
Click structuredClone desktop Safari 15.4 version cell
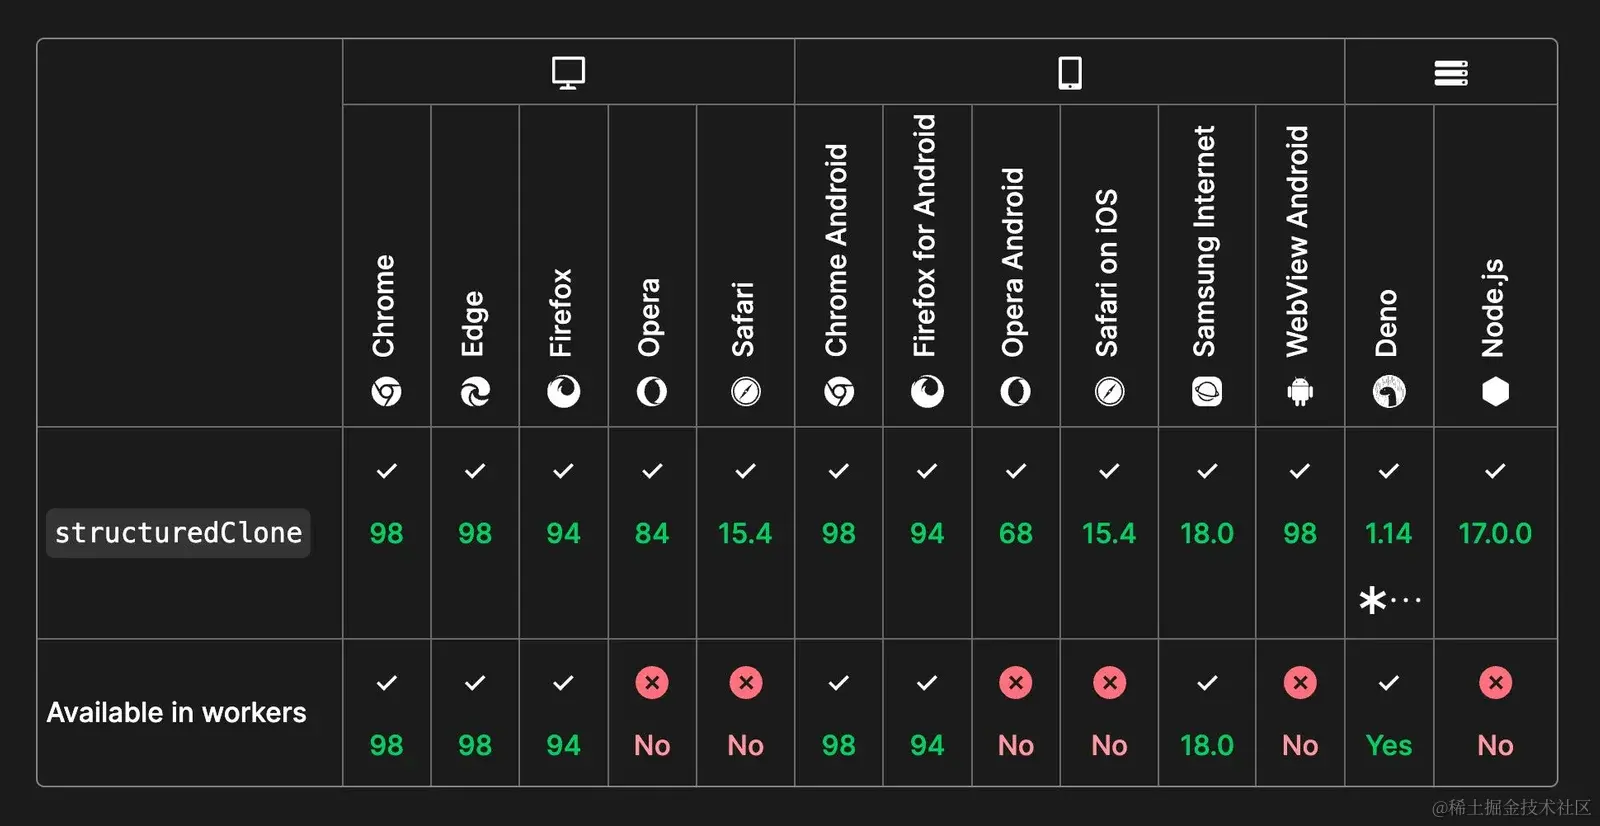click(x=745, y=533)
